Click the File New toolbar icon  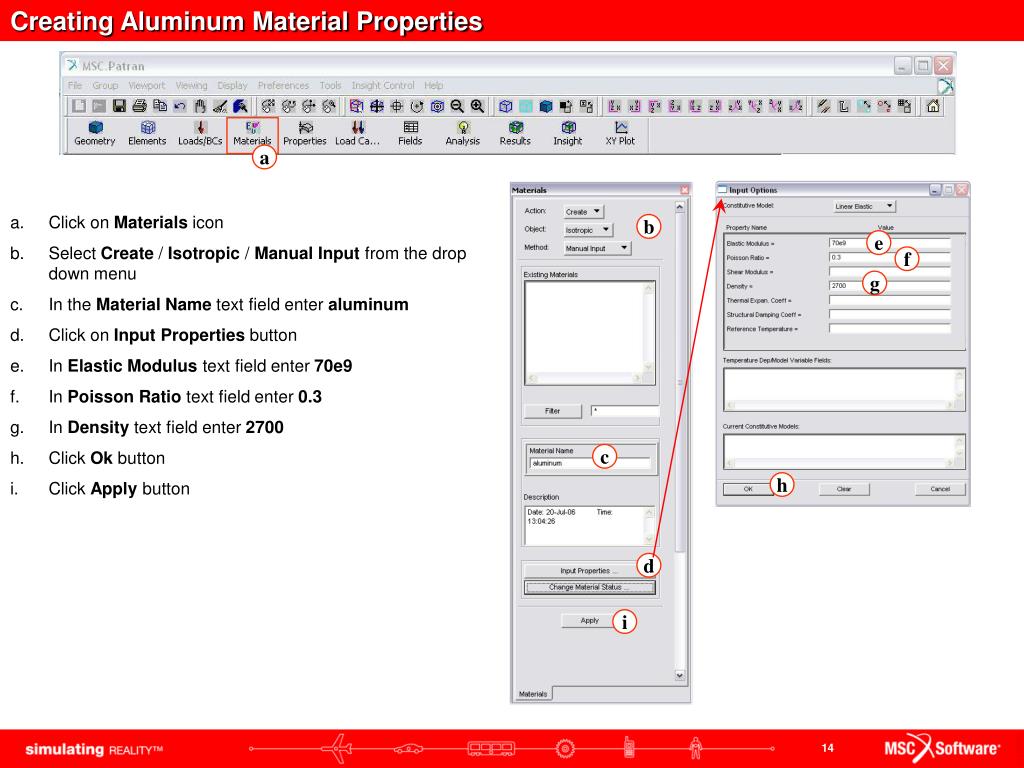coord(79,106)
